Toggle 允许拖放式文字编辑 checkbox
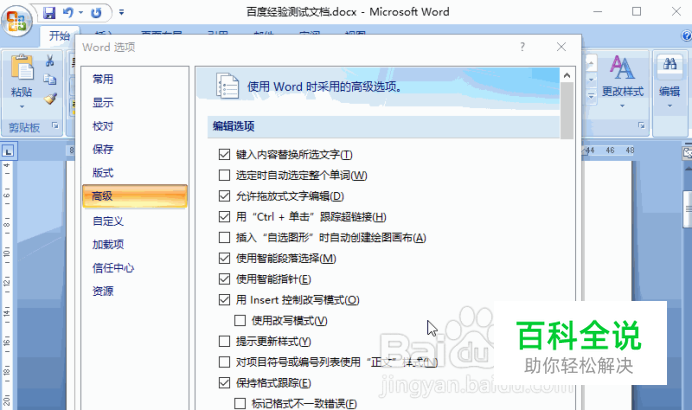The image size is (692, 410). tap(224, 196)
